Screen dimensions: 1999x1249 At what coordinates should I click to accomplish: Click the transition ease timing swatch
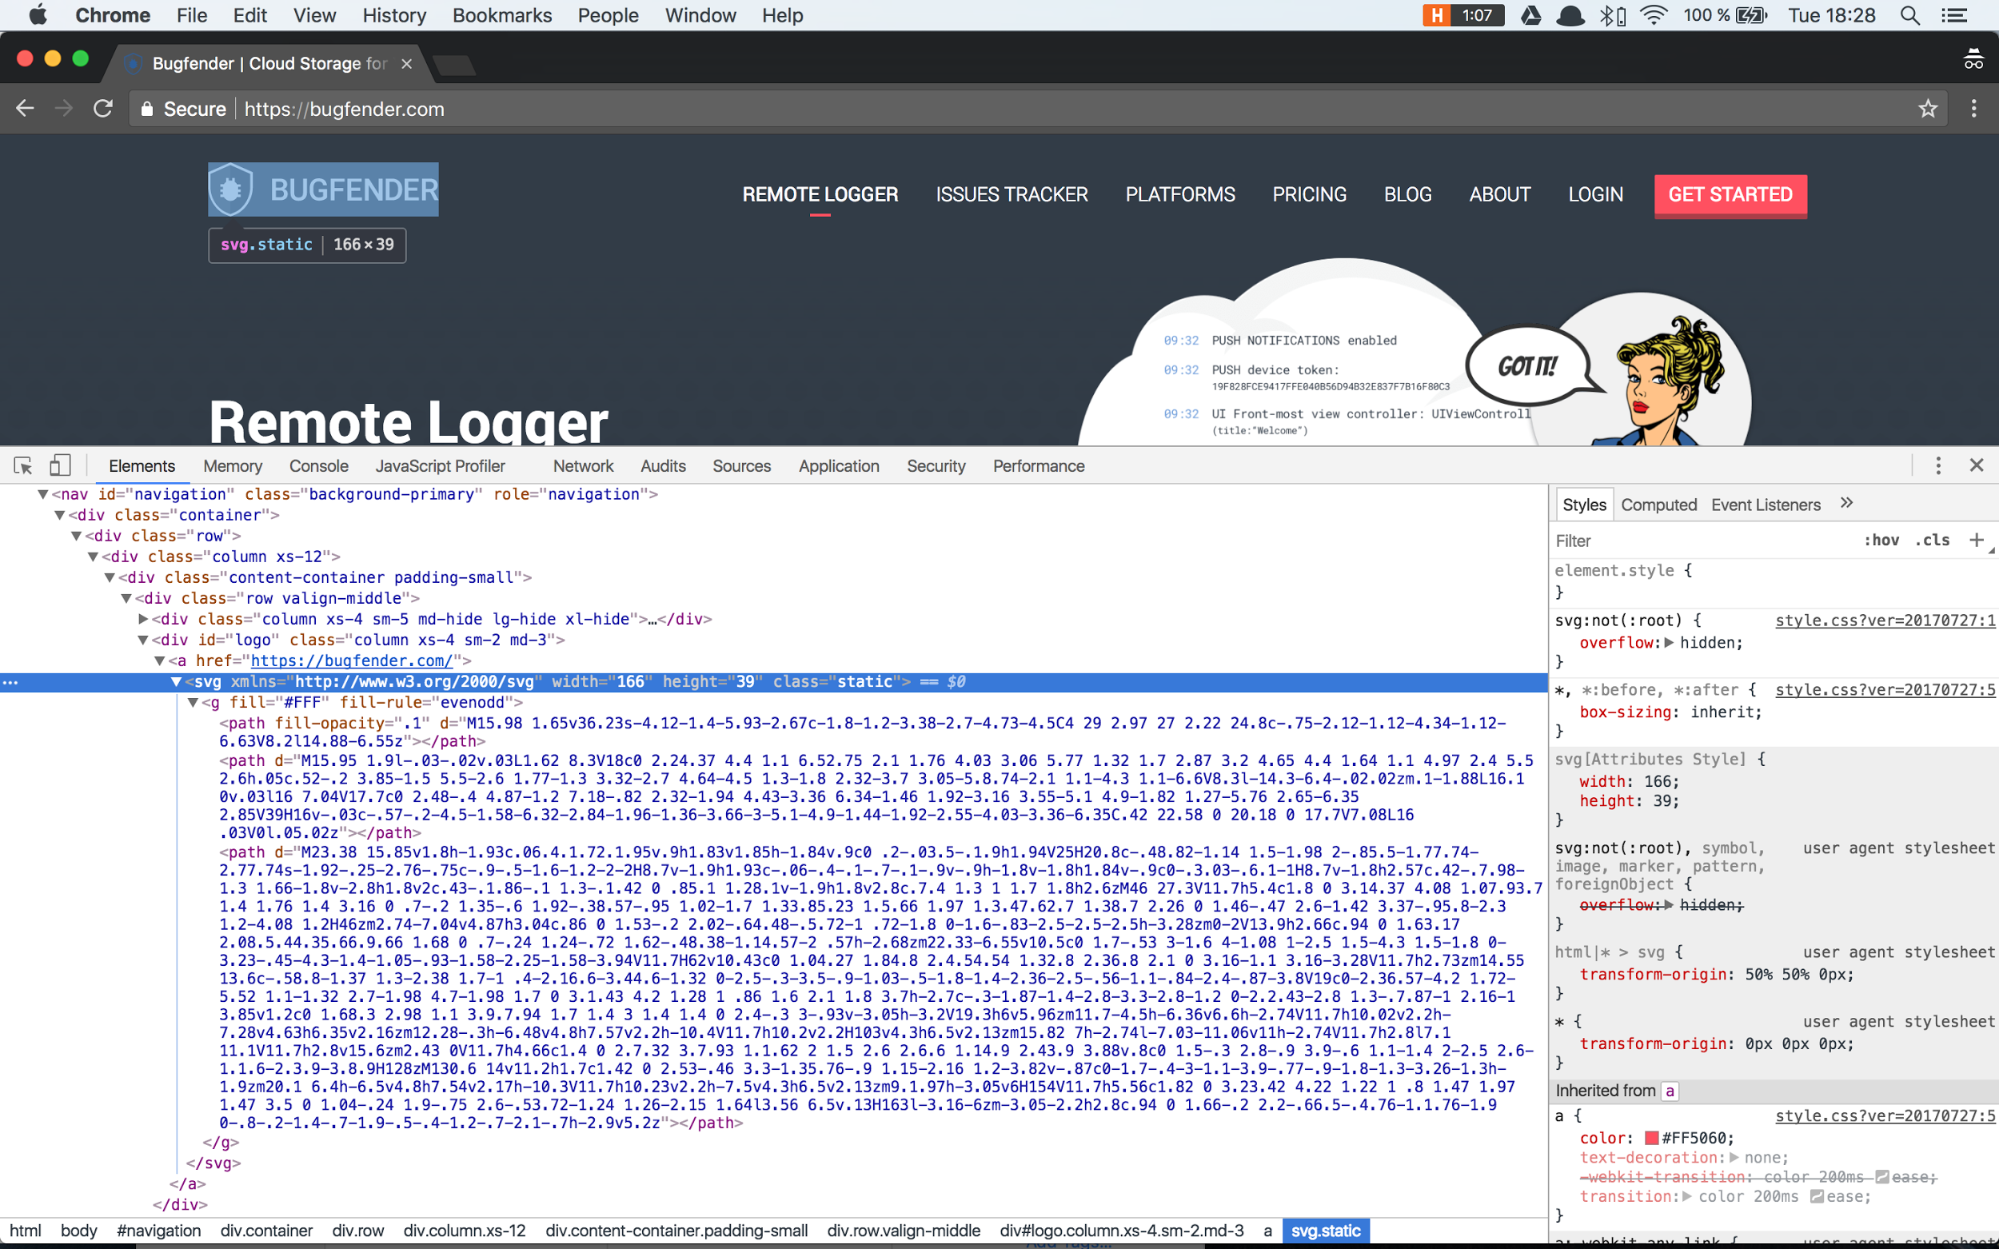coord(1817,1197)
